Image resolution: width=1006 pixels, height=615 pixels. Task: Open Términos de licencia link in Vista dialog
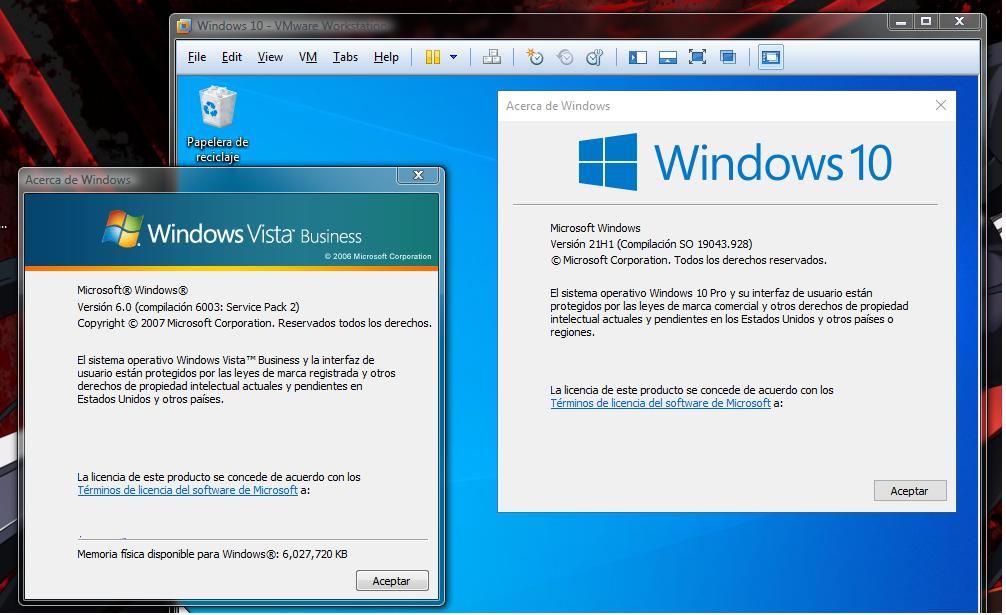click(187, 490)
